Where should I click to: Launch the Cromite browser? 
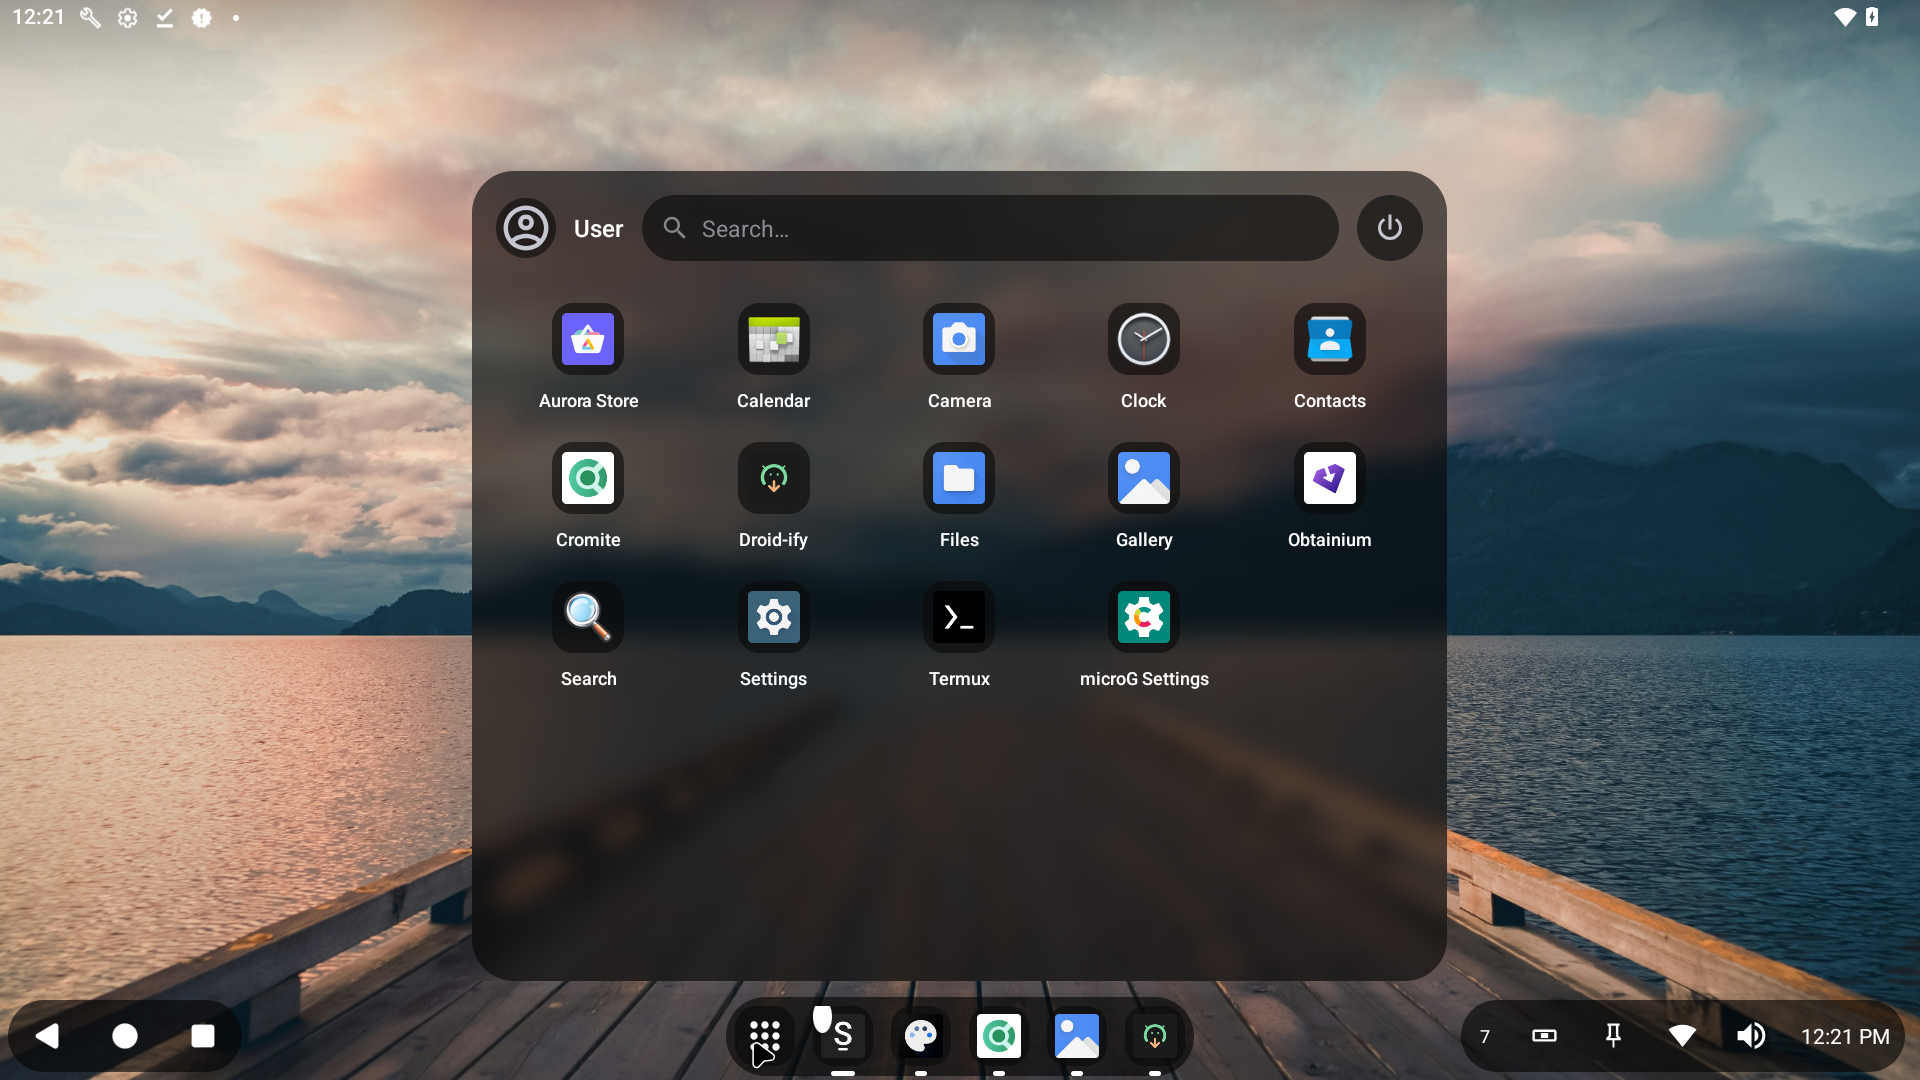click(x=588, y=478)
